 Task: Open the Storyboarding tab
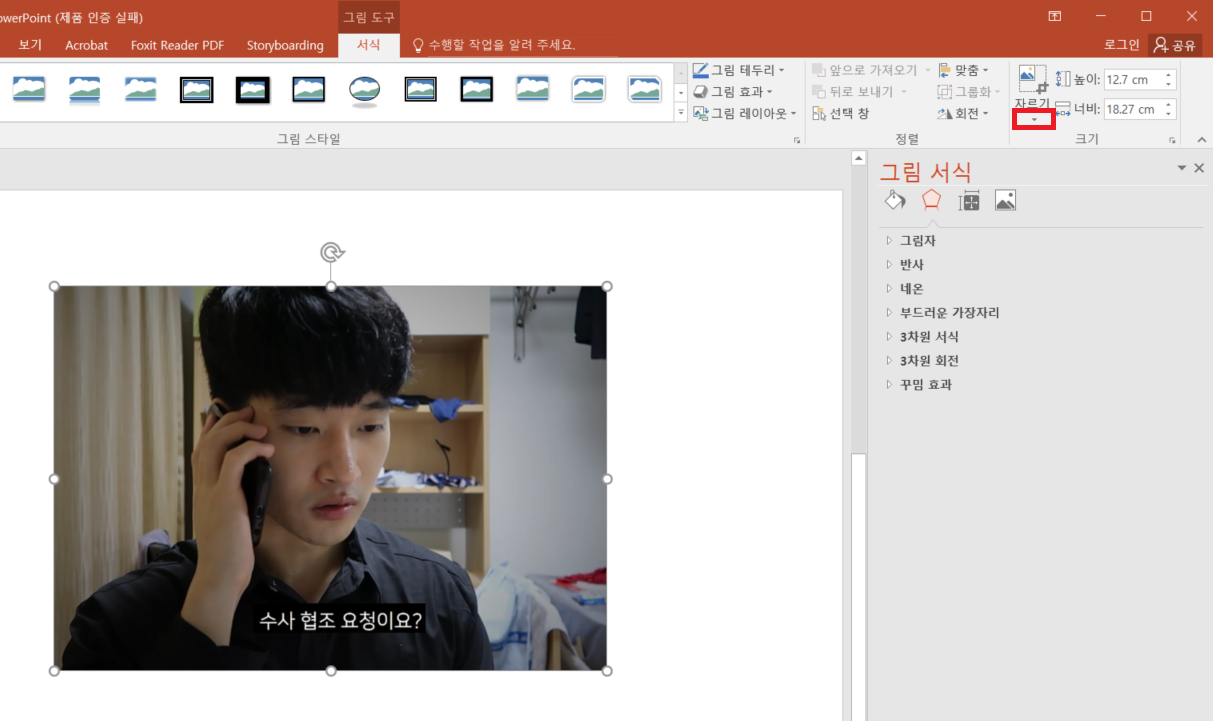tap(285, 45)
